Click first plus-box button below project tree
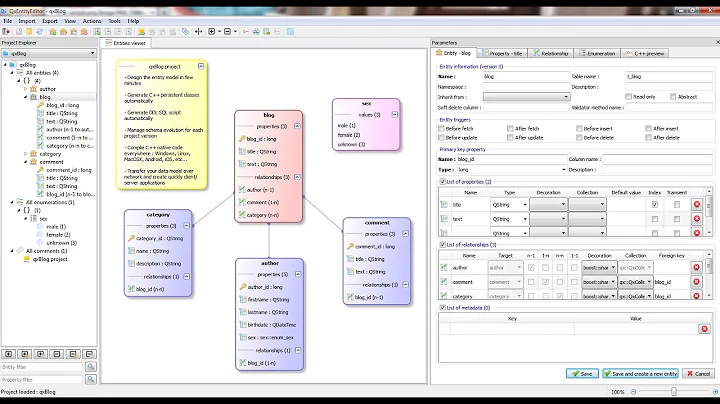The height and width of the screenshot is (404, 720). tap(9, 354)
